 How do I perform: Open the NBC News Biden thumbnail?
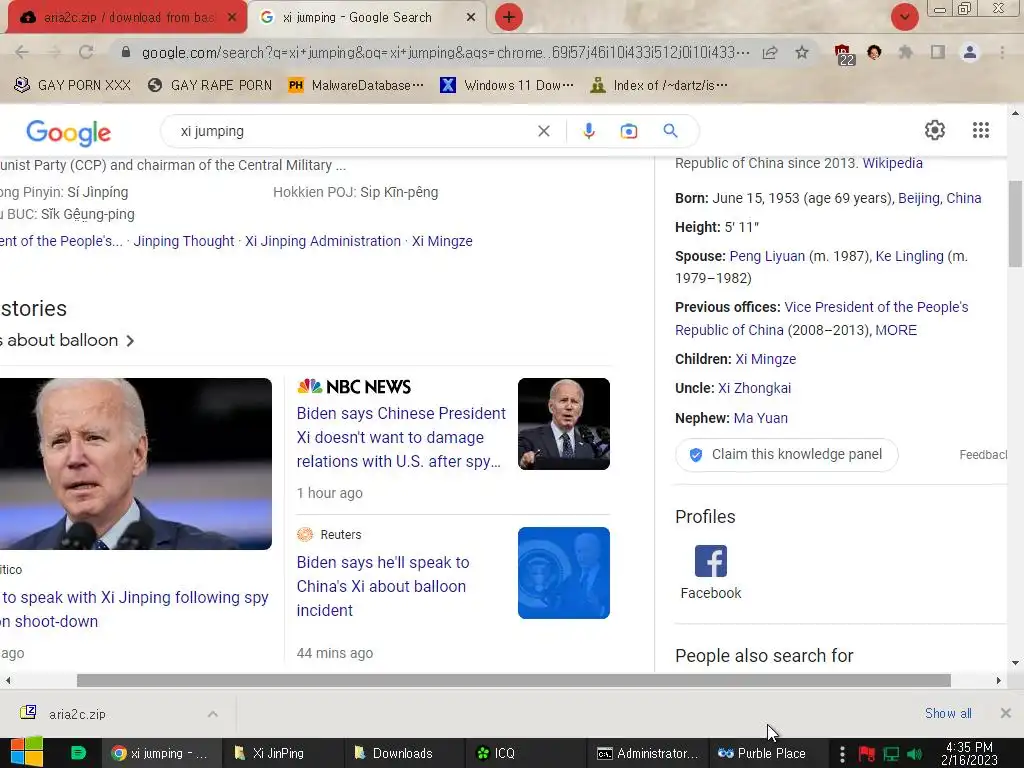pos(564,424)
